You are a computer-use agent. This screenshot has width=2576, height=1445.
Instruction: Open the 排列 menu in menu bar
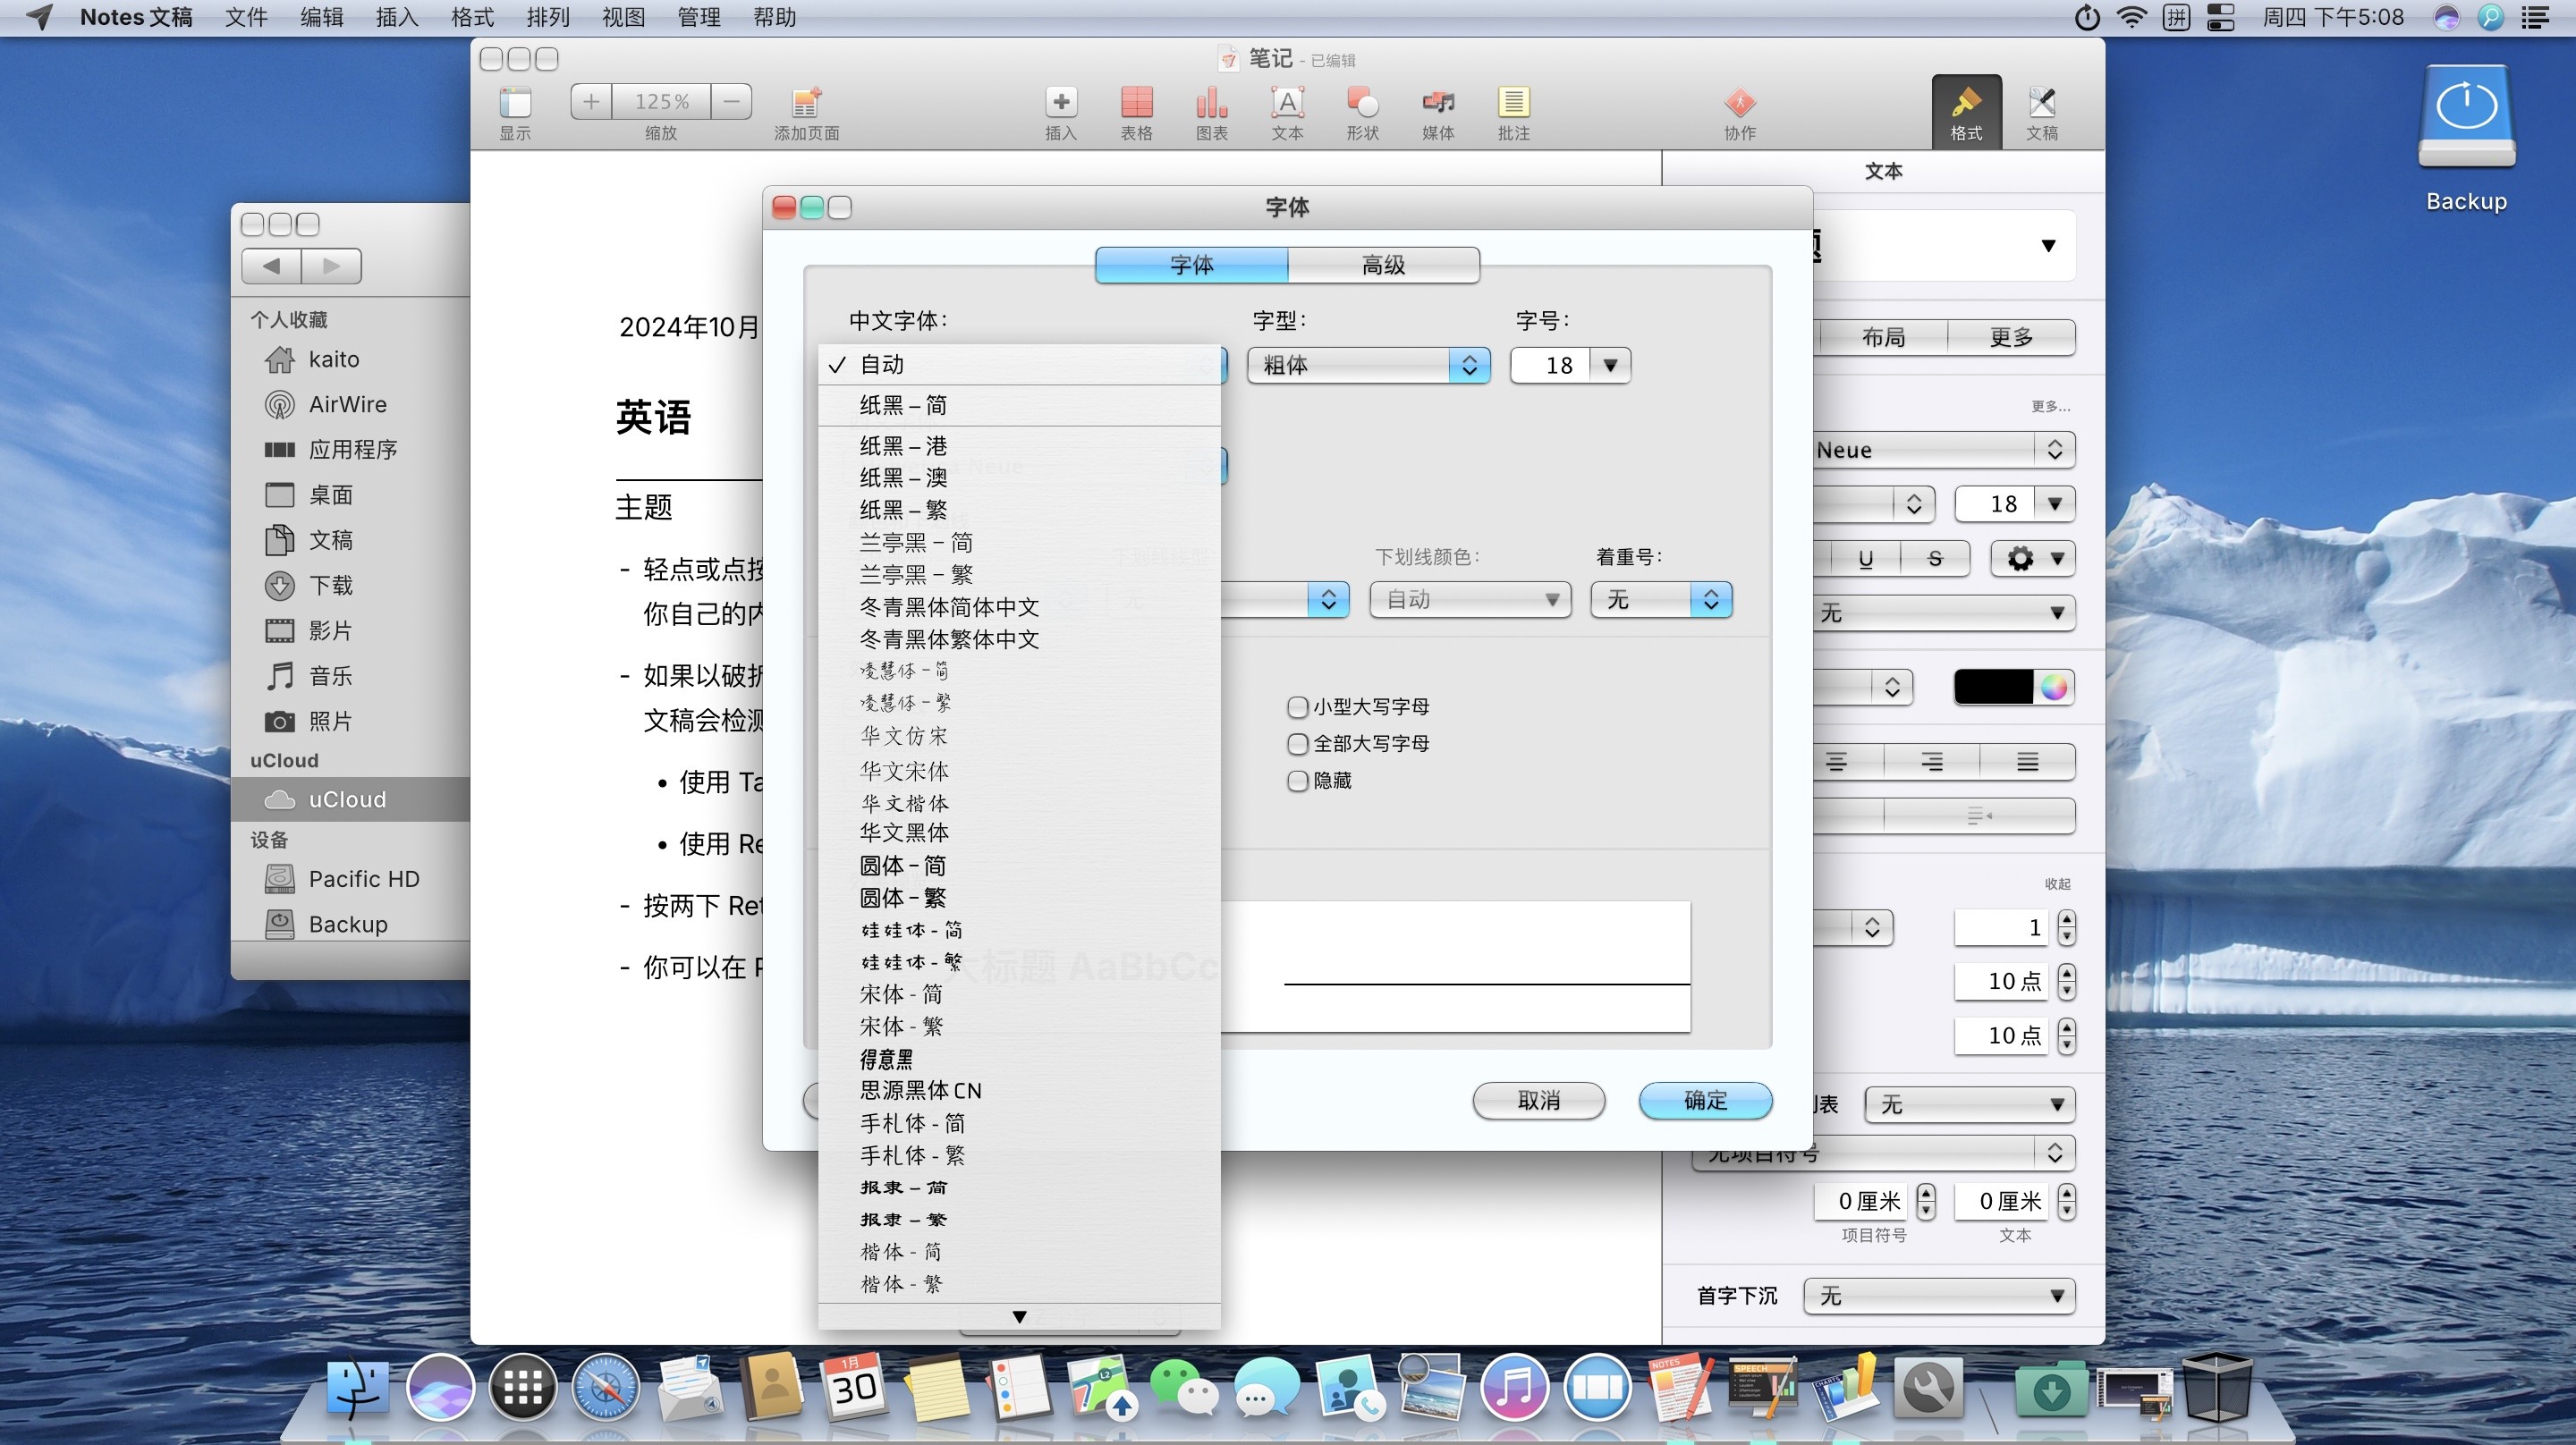548,17
